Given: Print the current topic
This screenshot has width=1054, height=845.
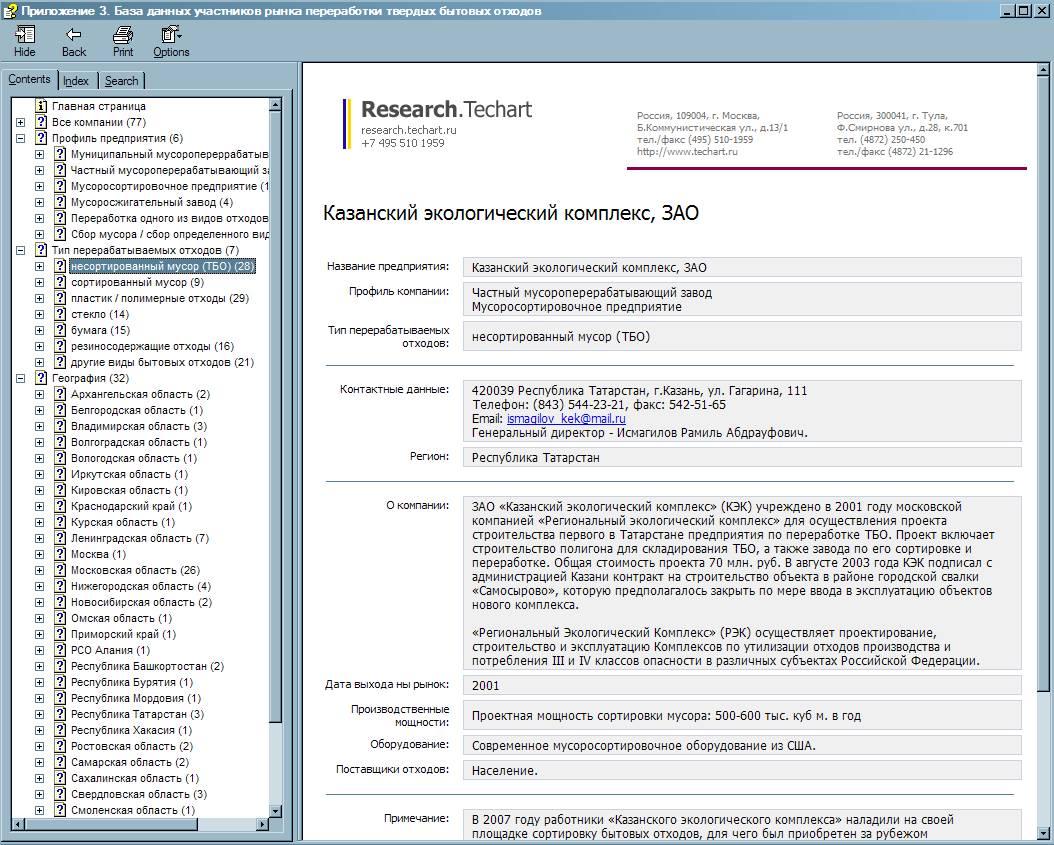Looking at the screenshot, I should [122, 41].
